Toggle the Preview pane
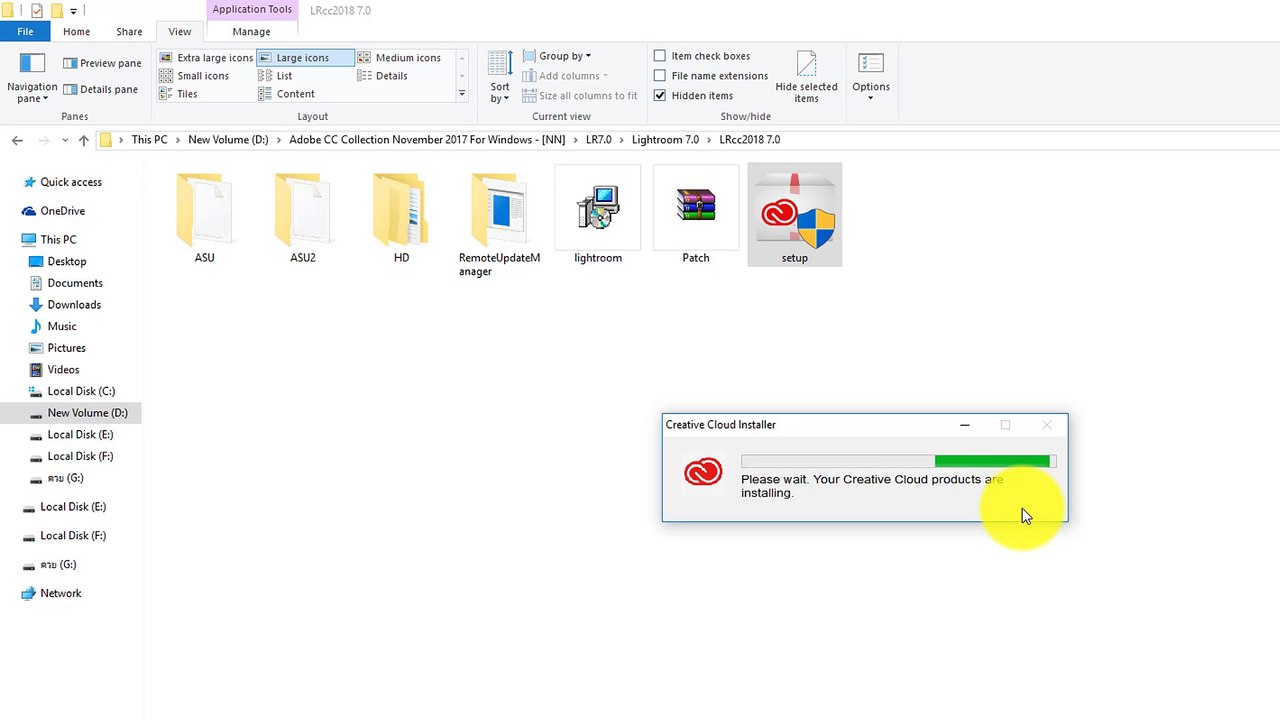The height and width of the screenshot is (720, 1280). point(101,63)
